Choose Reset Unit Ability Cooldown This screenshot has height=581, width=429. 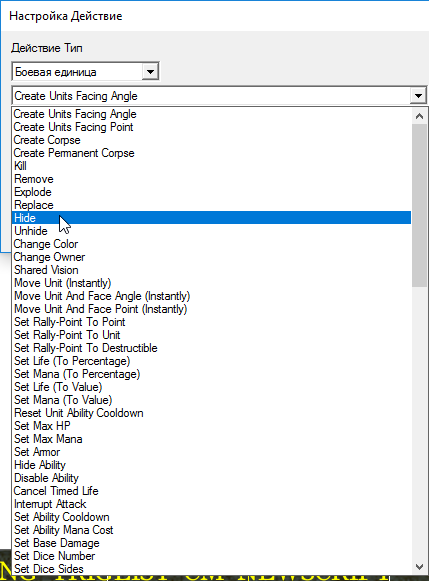[212, 413]
